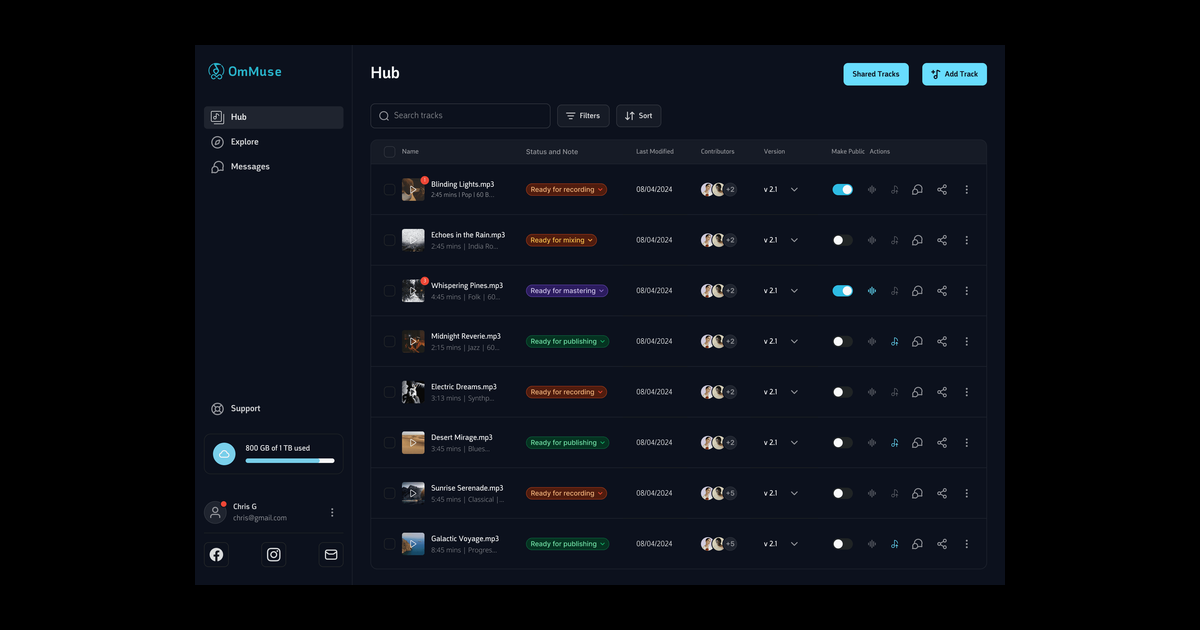Click the Search tracks input field
The image size is (1200, 630).
pyautogui.click(x=460, y=116)
